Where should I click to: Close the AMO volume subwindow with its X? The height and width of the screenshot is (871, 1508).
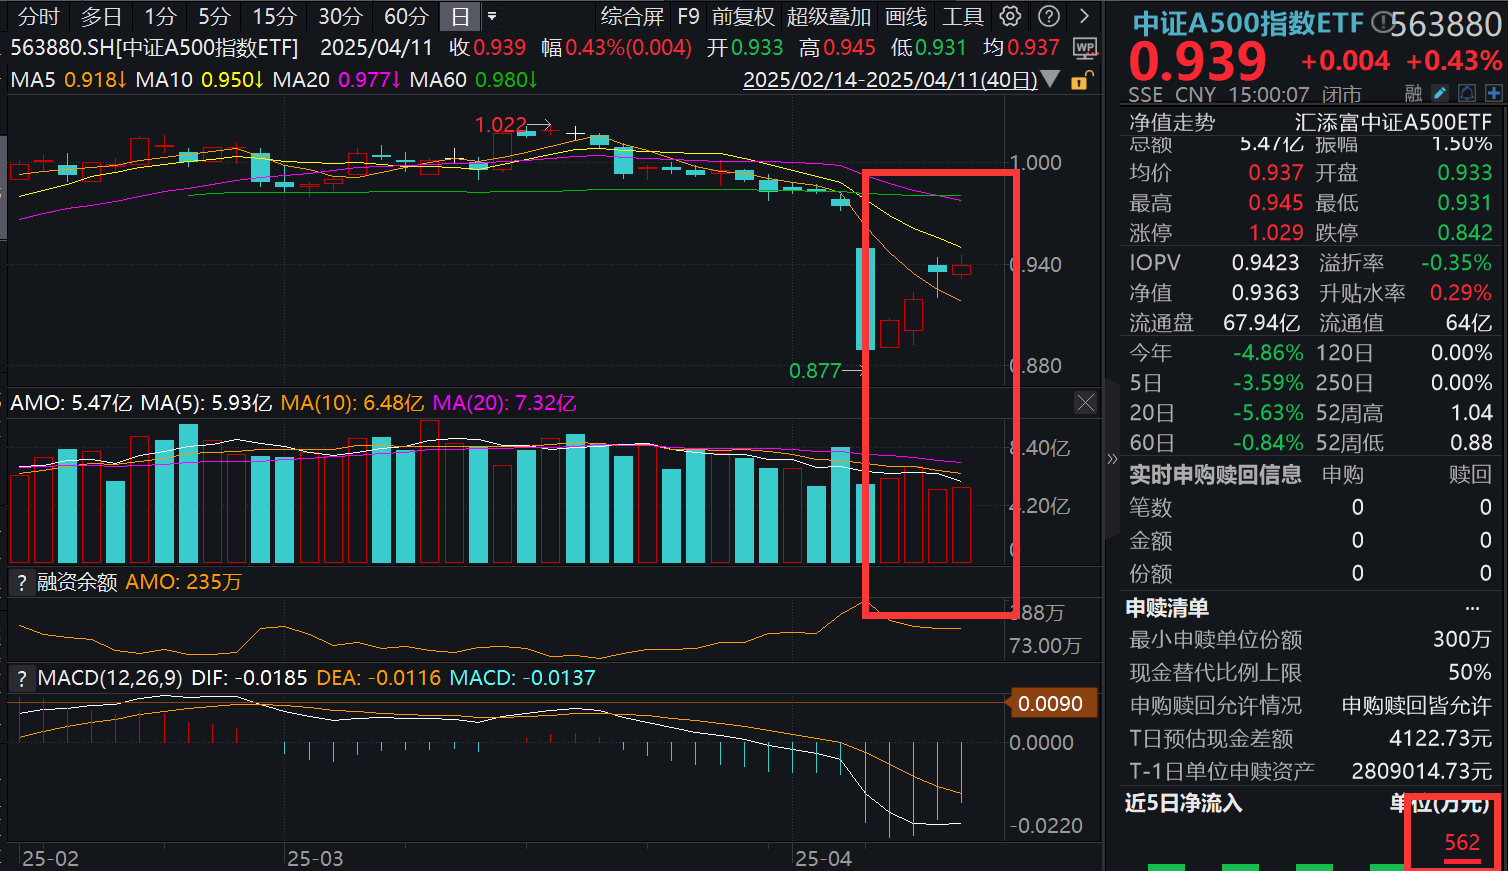click(x=1085, y=402)
